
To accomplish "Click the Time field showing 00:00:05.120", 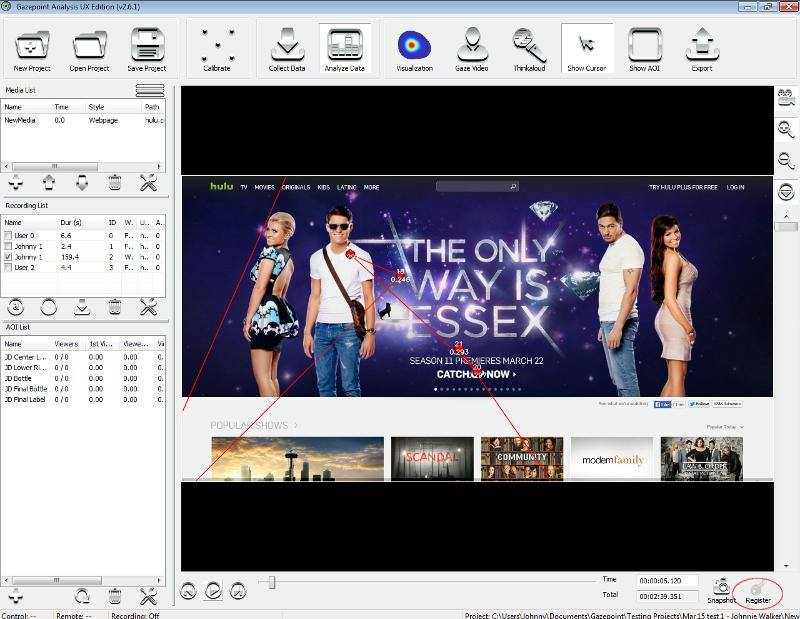I will click(x=667, y=581).
